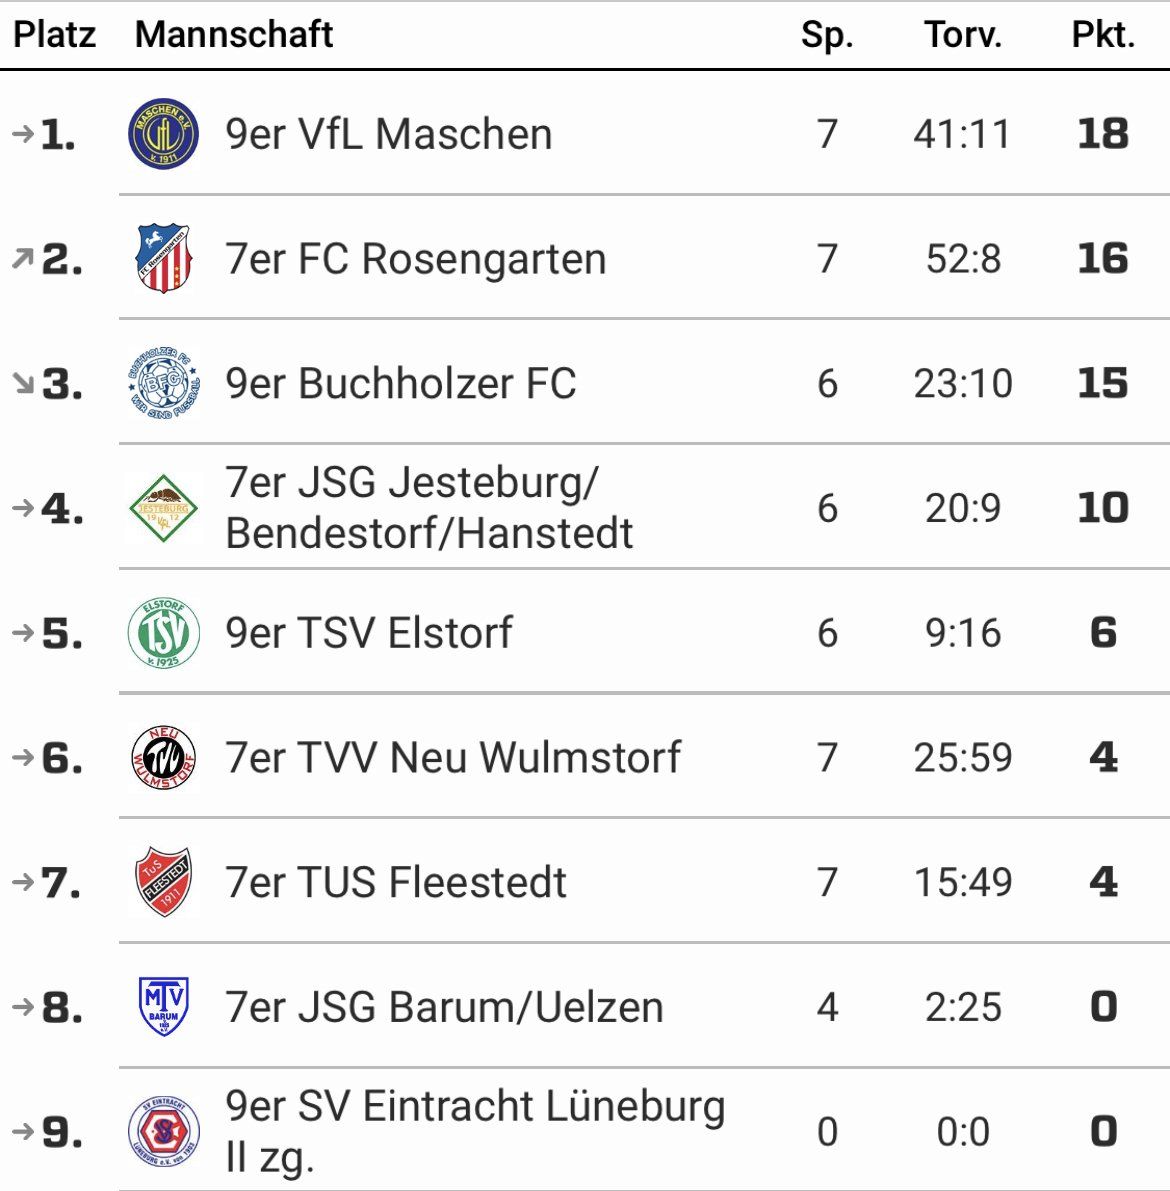The width and height of the screenshot is (1170, 1191).
Task: Select the 7er TVV Neu Wulmstorf name
Action: pos(453,757)
